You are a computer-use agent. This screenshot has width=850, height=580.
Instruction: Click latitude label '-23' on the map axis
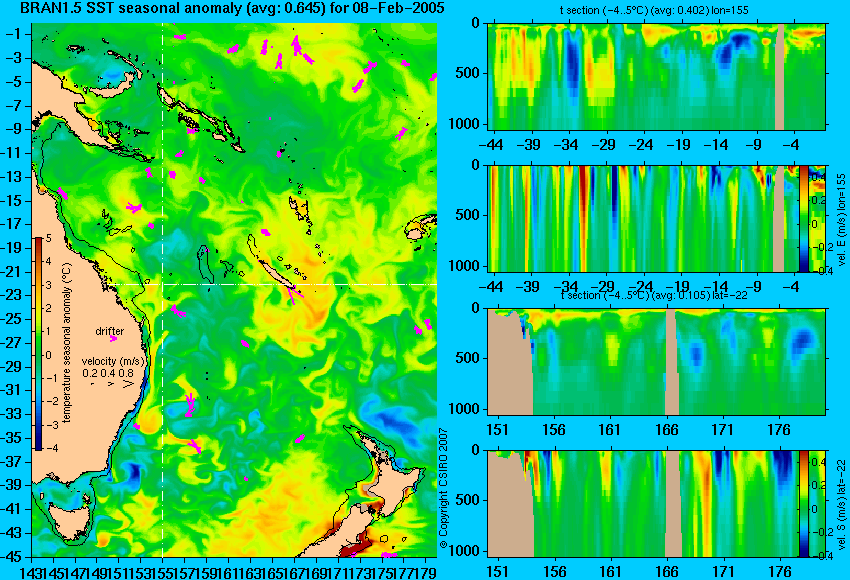[x=12, y=295]
